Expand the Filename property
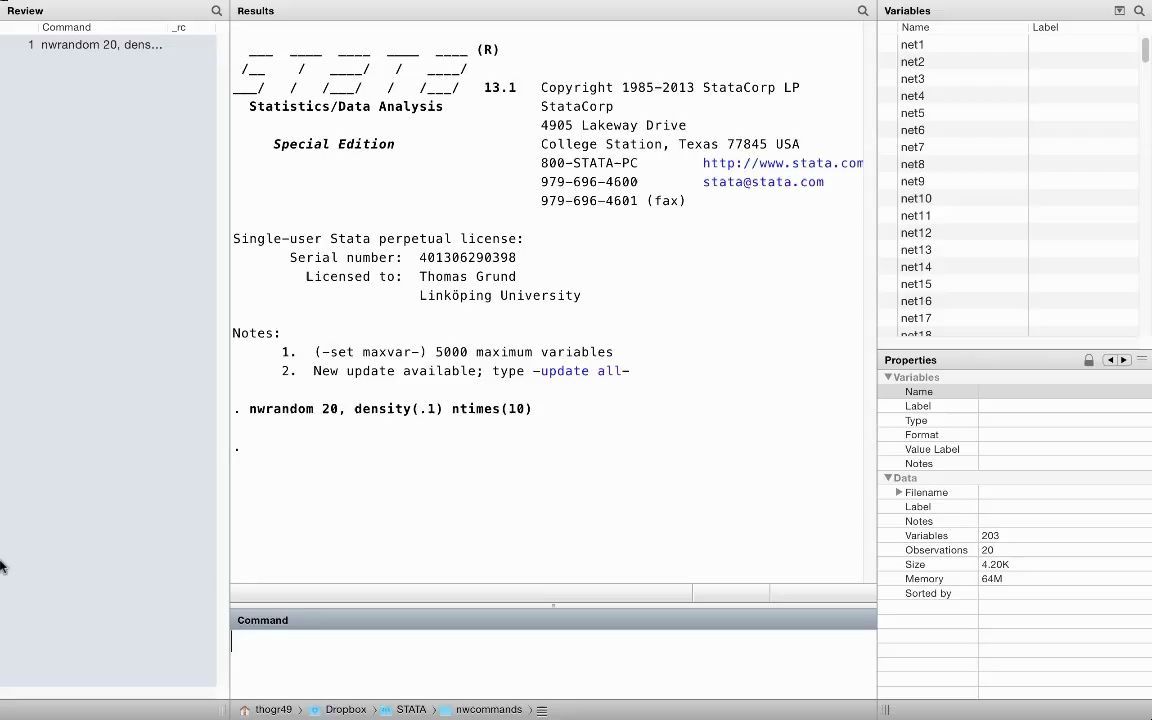The width and height of the screenshot is (1152, 720). (x=899, y=492)
